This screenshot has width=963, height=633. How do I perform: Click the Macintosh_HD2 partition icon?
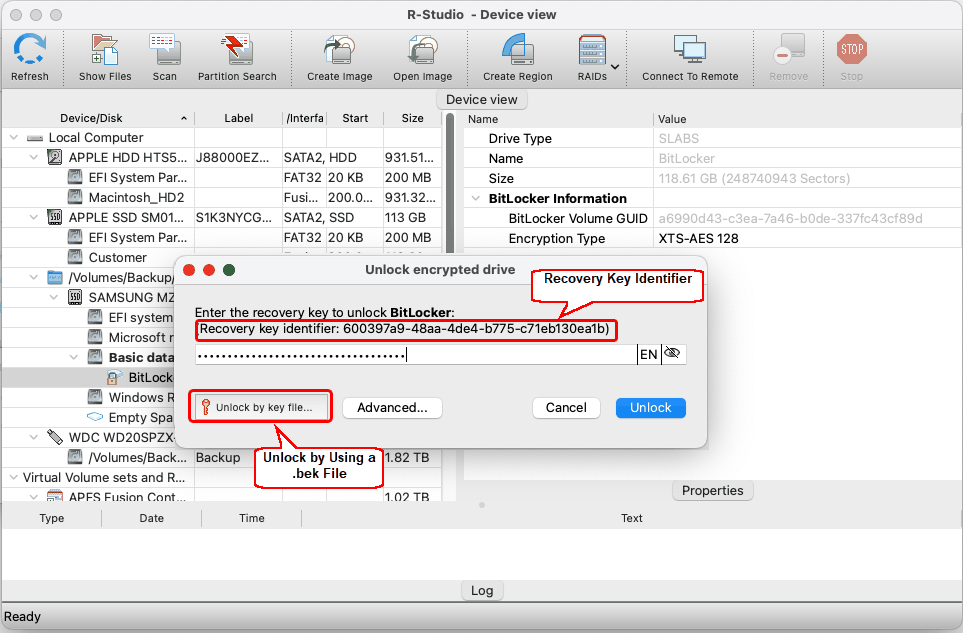(x=75, y=197)
